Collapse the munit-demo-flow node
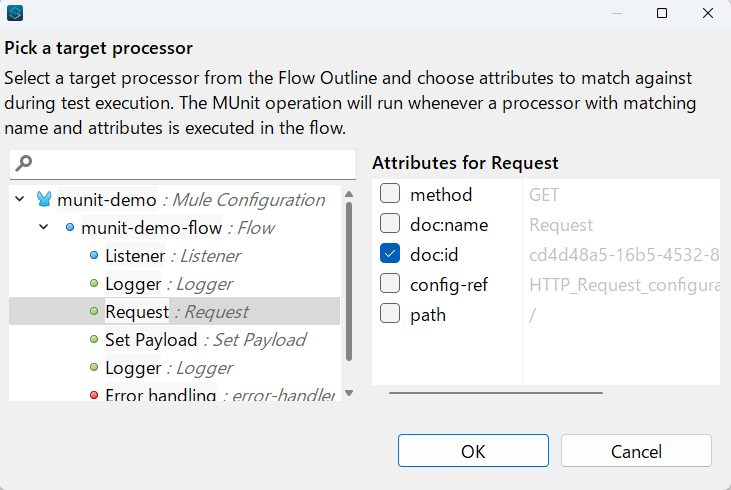This screenshot has height=490, width=731. tap(44, 228)
